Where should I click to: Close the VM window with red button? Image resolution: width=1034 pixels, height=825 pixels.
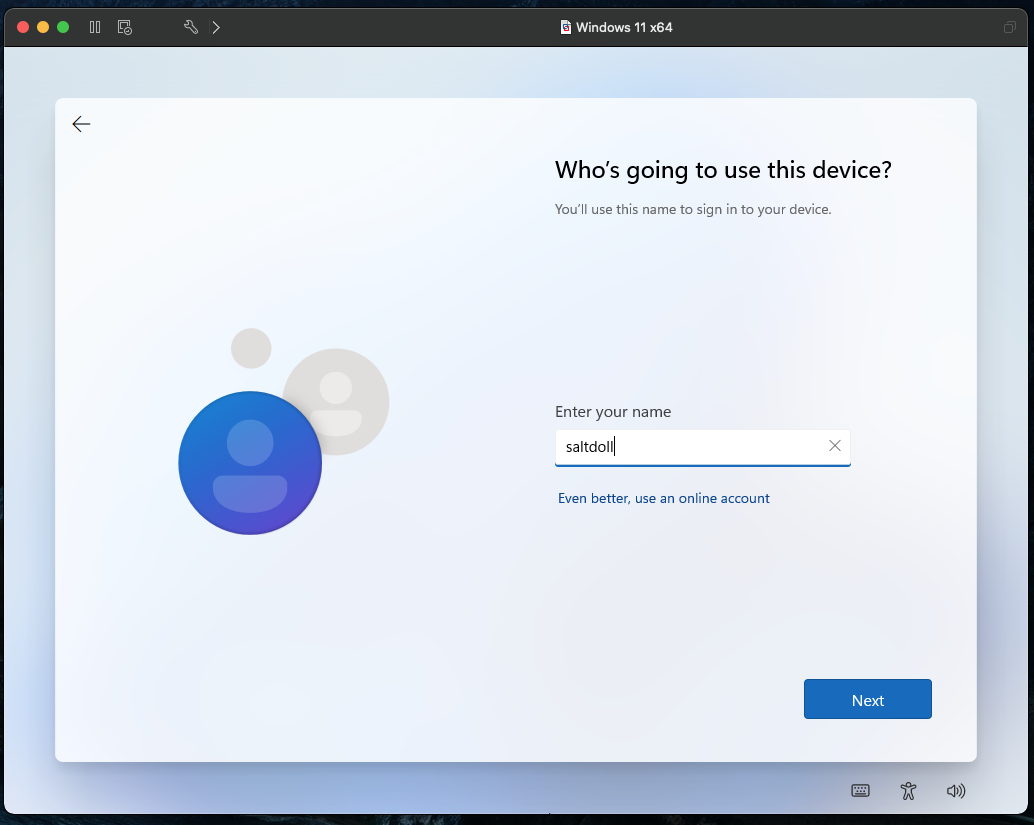click(x=23, y=27)
